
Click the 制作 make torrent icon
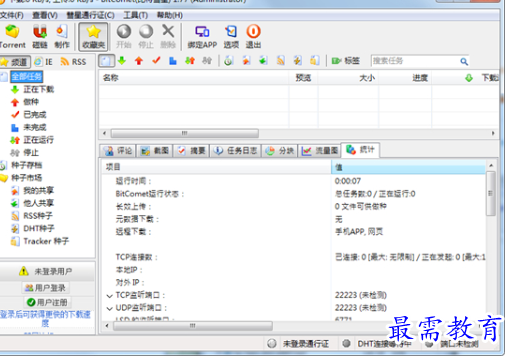pos(62,36)
